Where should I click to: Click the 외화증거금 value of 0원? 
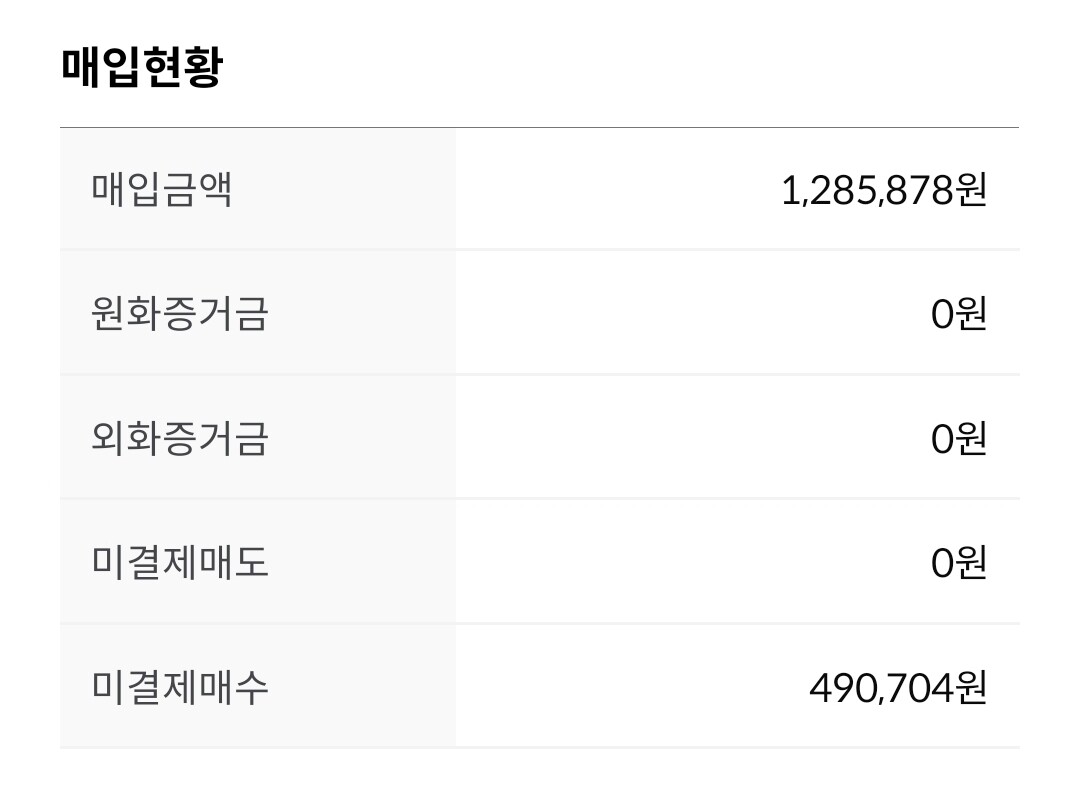[x=958, y=438]
